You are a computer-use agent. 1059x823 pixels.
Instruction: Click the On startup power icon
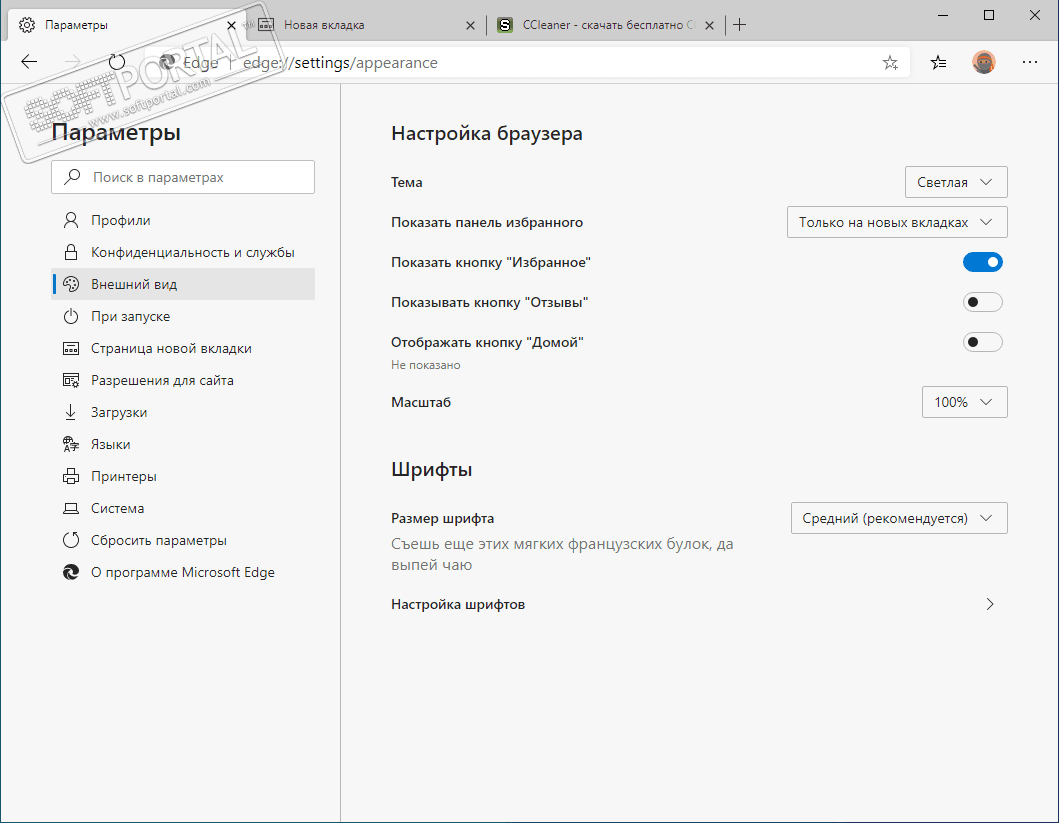coord(70,316)
